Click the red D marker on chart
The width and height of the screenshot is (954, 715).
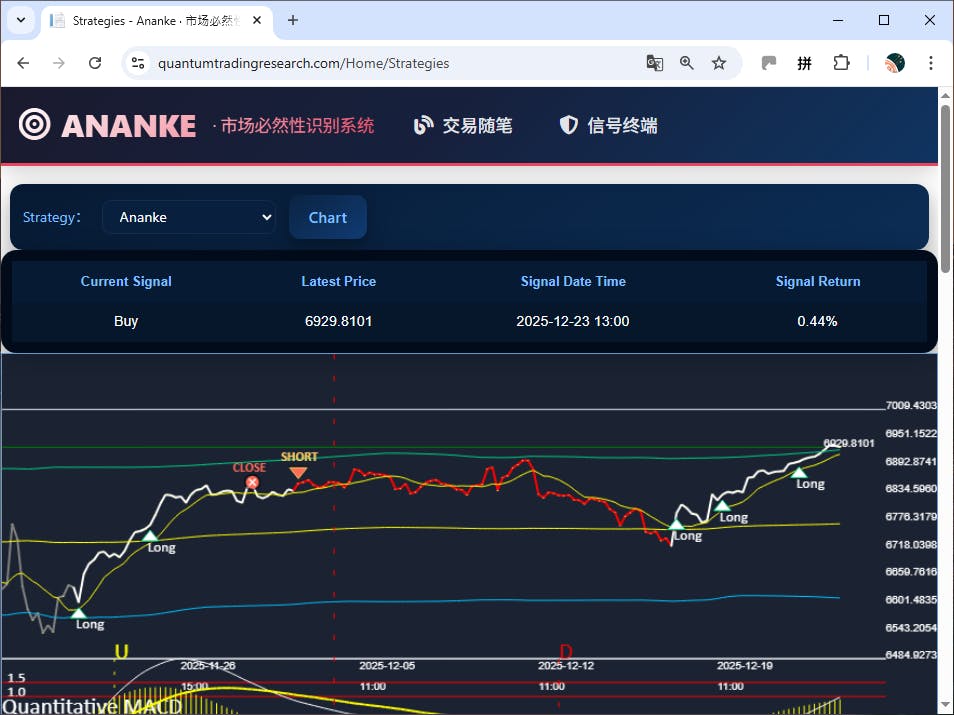[566, 653]
